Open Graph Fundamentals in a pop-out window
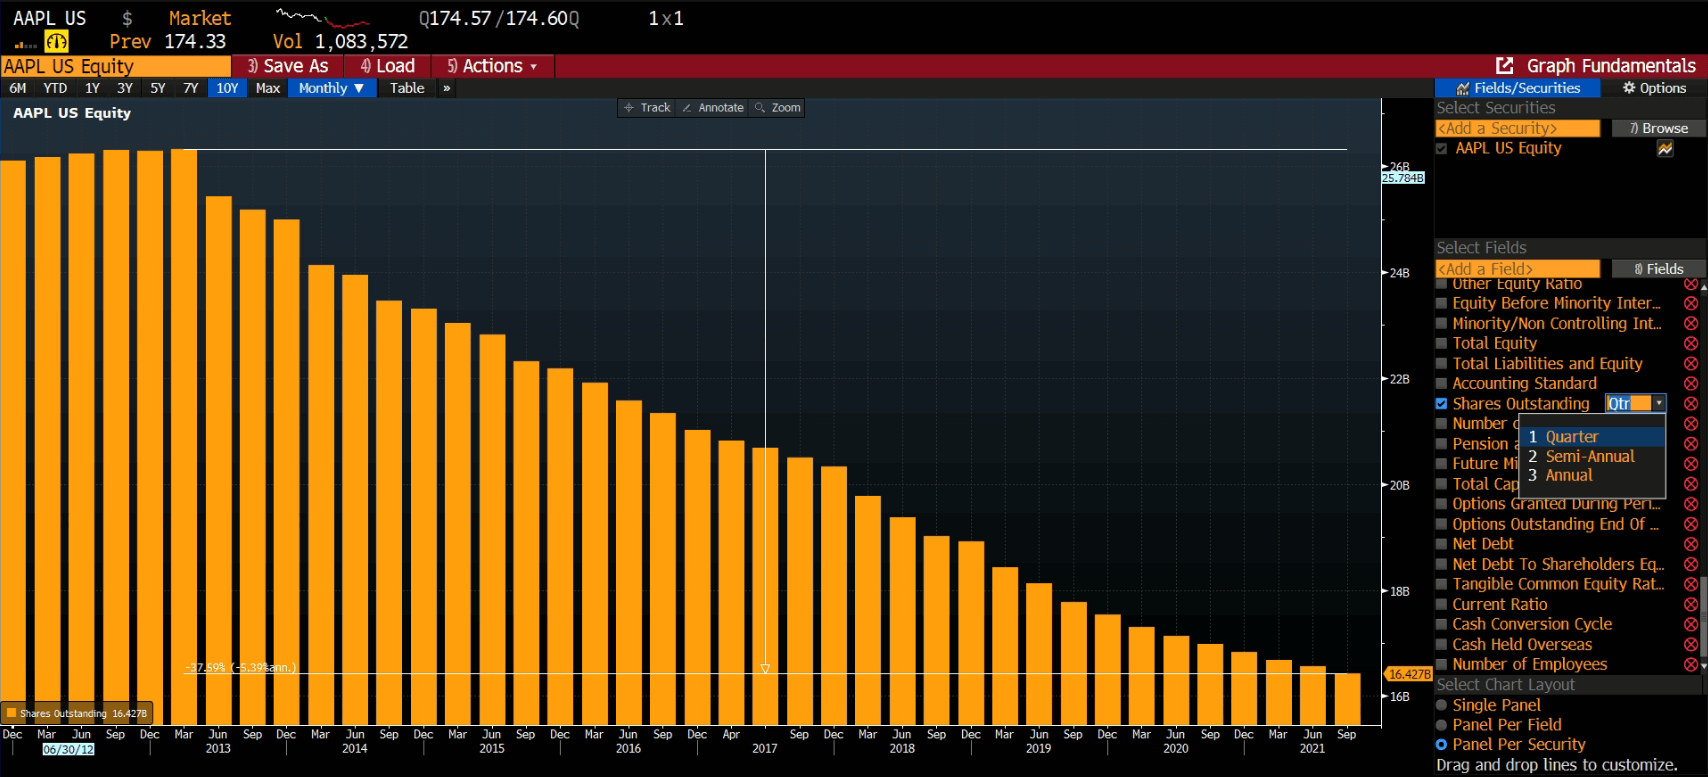The image size is (1708, 777). tap(1504, 66)
